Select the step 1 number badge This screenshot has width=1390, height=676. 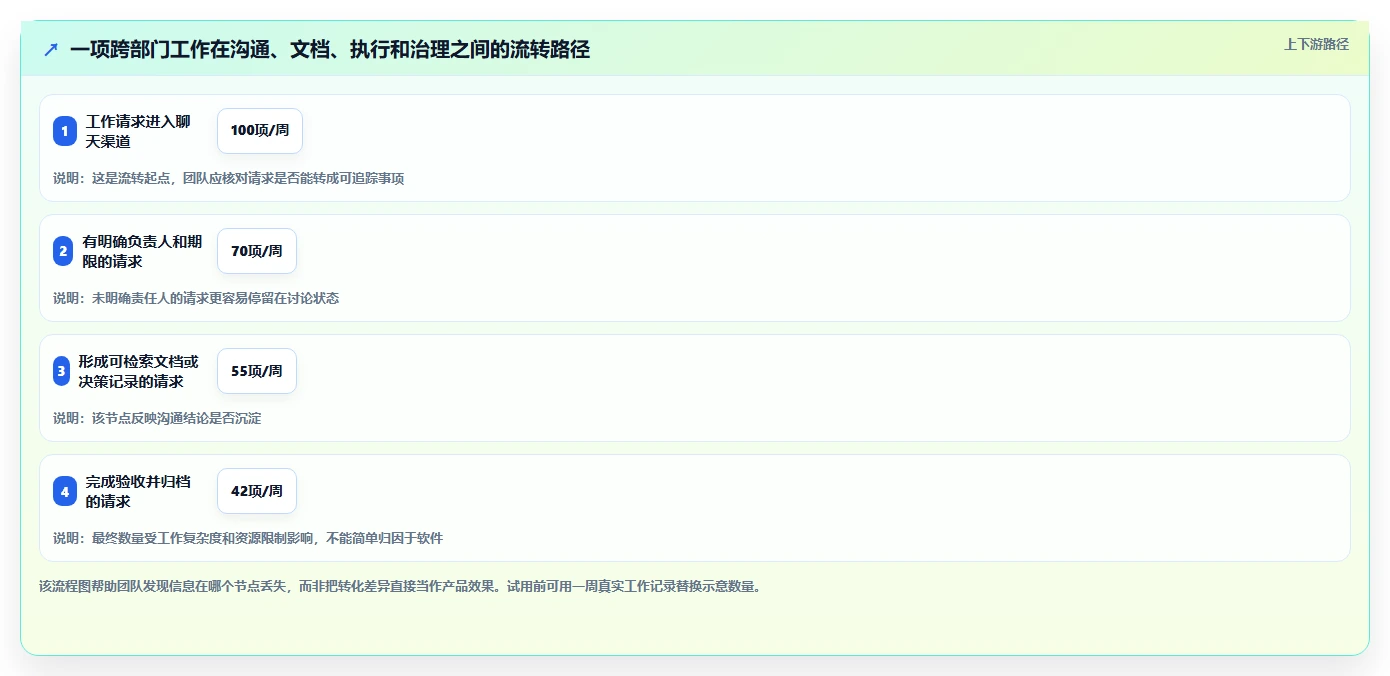(x=65, y=131)
